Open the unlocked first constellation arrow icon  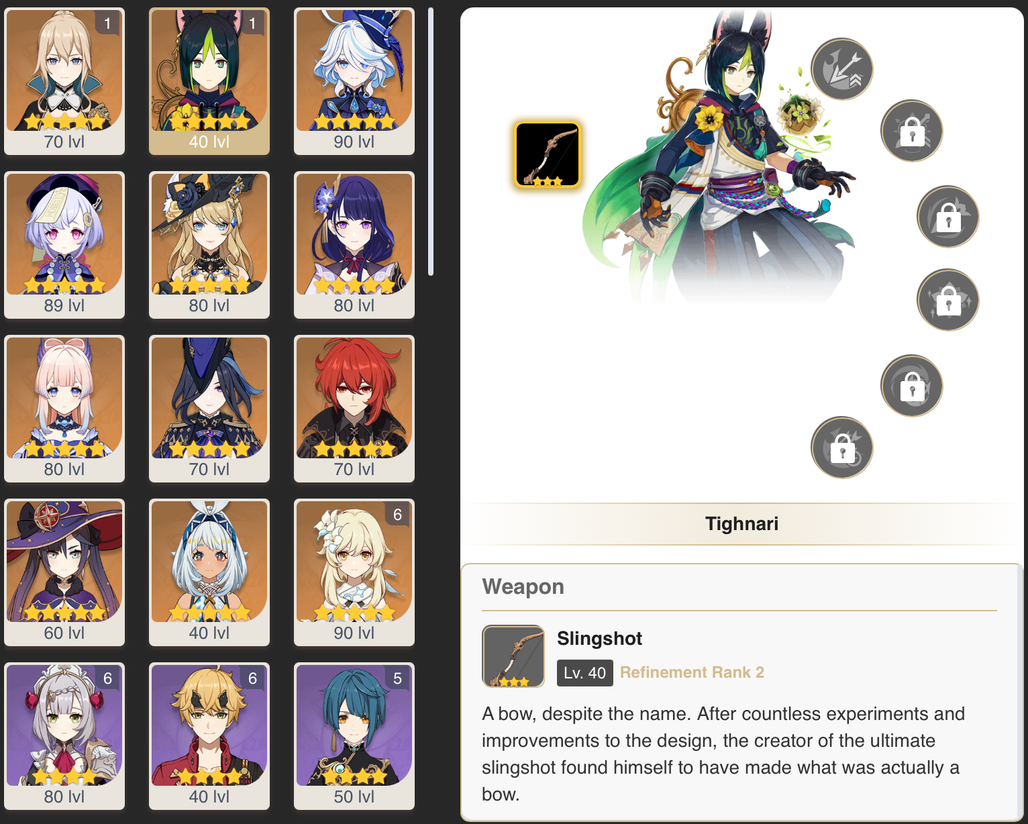pos(842,69)
